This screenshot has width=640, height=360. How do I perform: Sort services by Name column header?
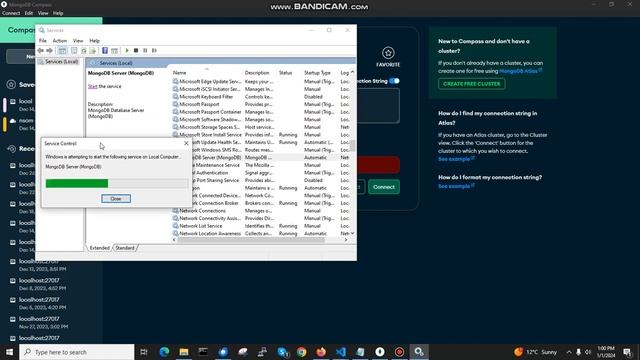point(207,73)
